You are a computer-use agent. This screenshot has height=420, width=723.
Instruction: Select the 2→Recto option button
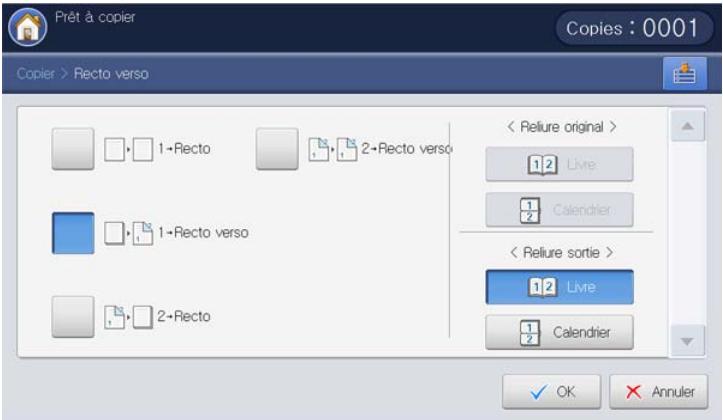click(73, 317)
